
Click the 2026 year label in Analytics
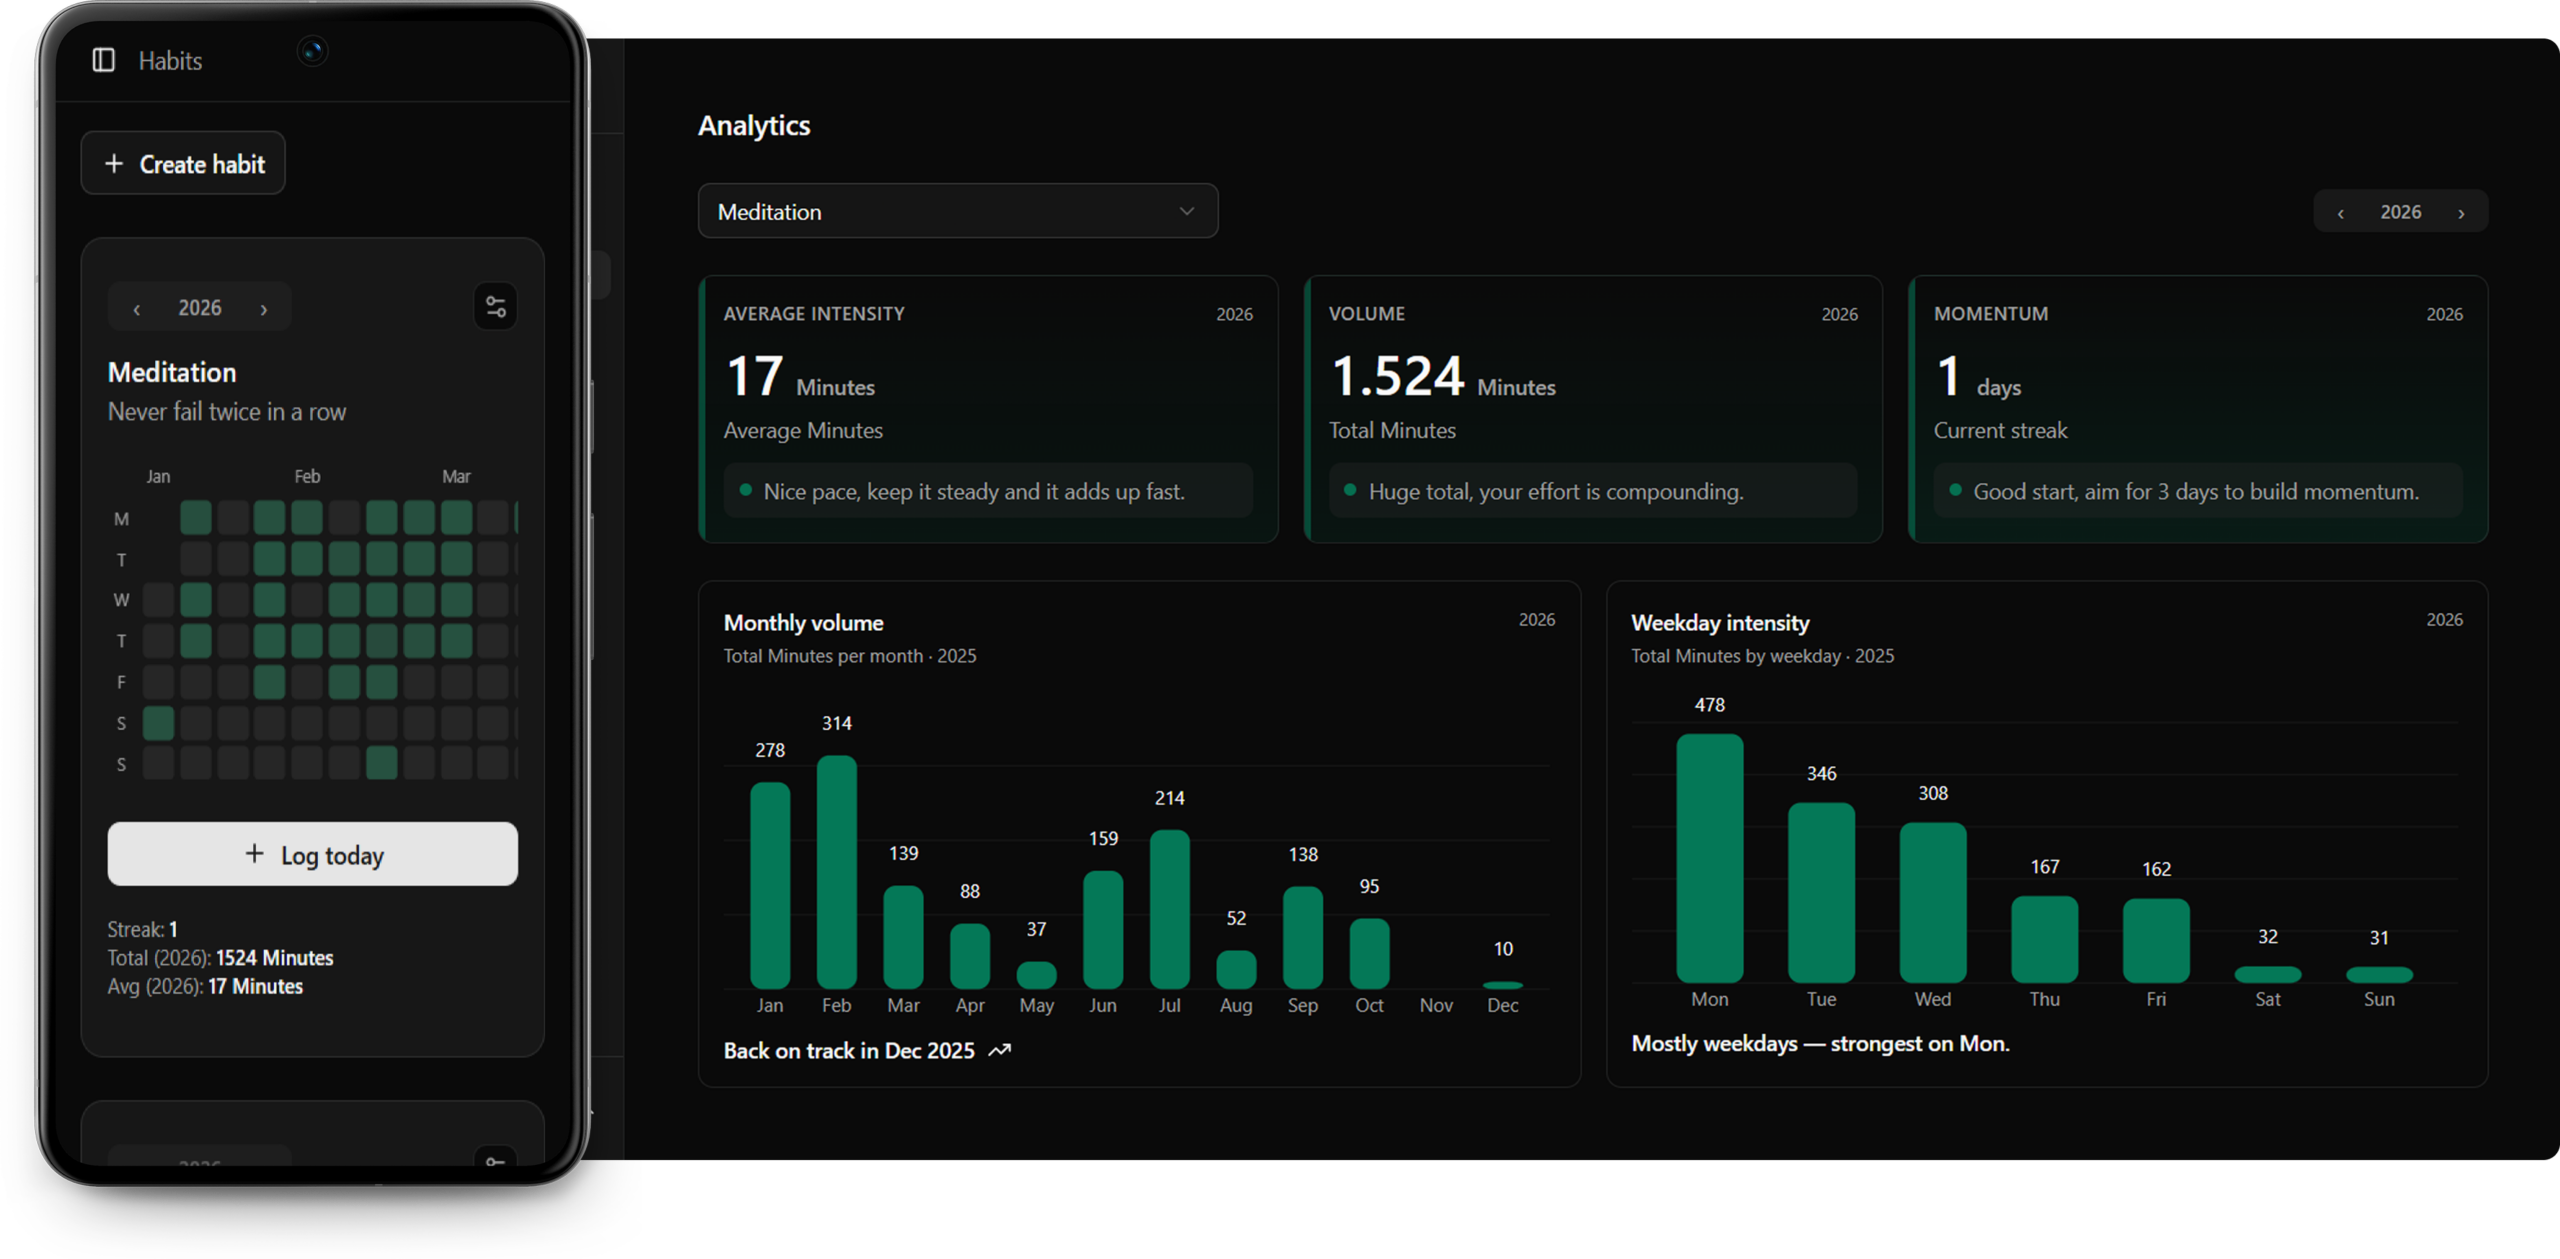pyautogui.click(x=2400, y=212)
